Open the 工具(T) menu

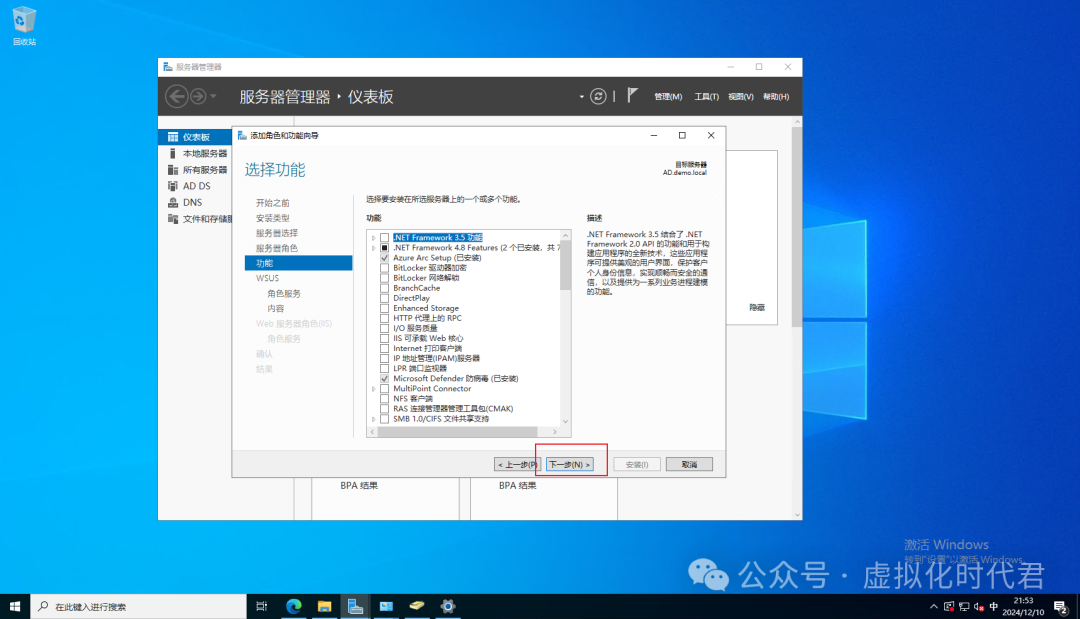click(706, 96)
